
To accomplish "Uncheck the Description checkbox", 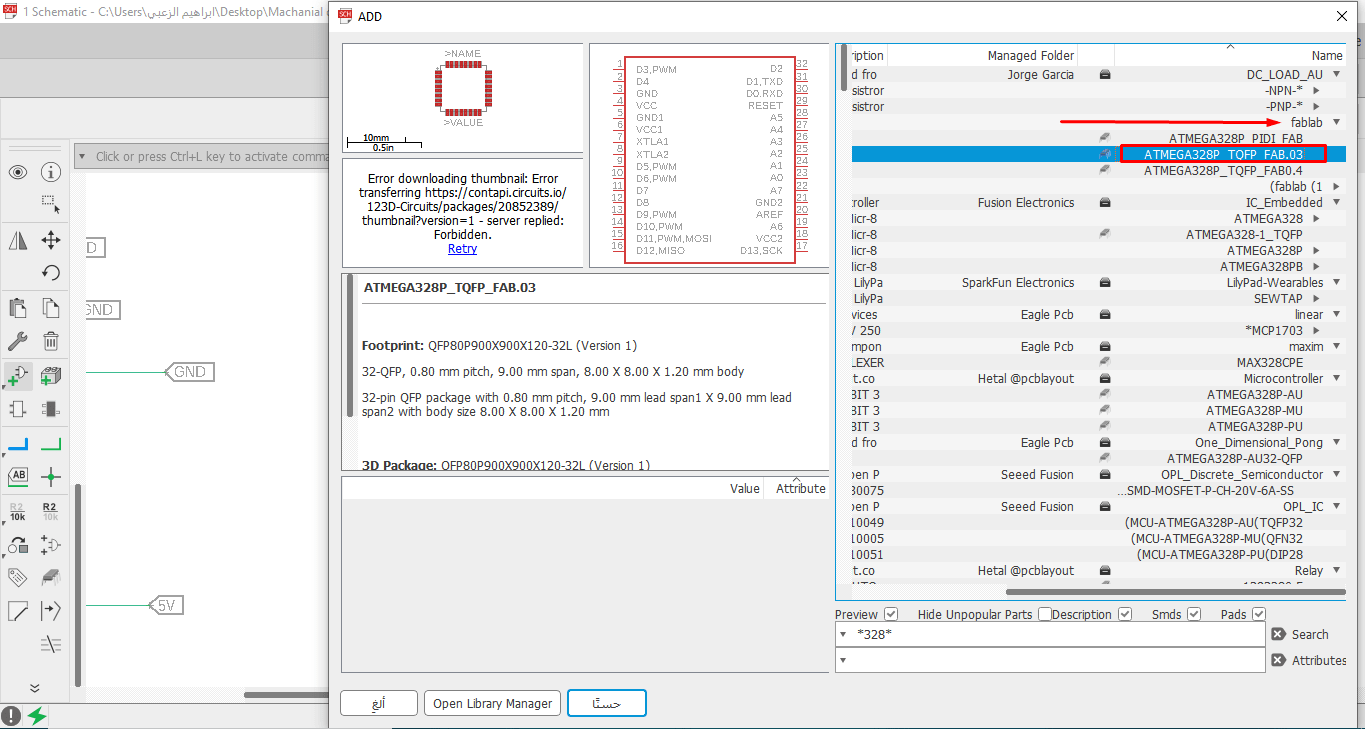I will [x=1125, y=614].
